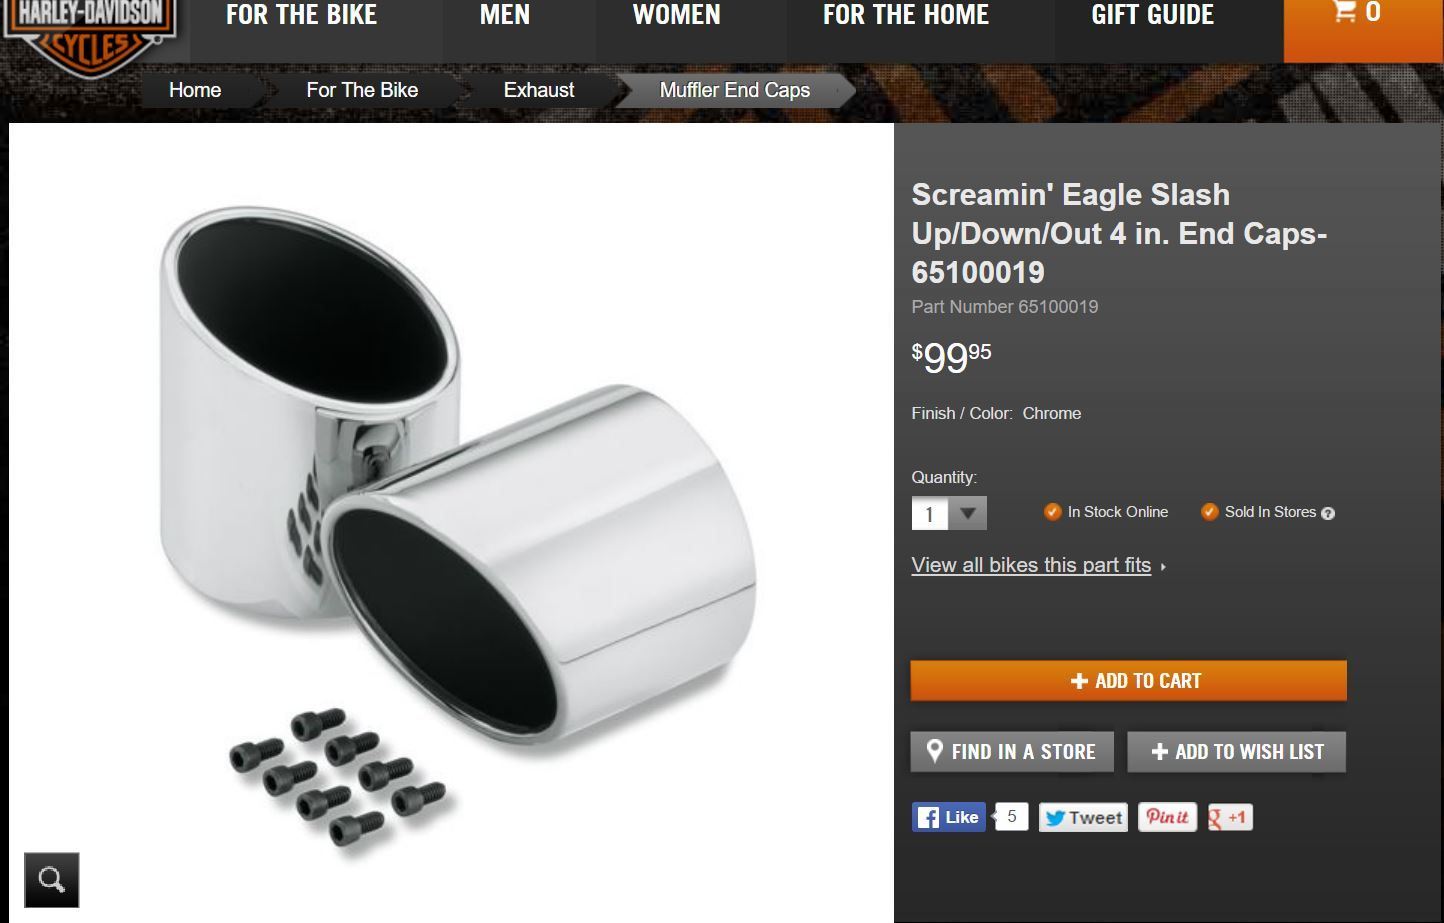Click ADD TO WISH LIST button
1444x923 pixels.
1237,752
